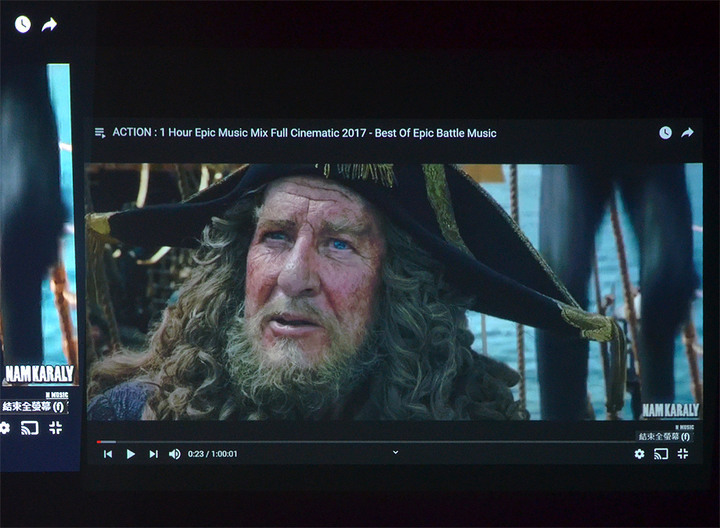Screen dimensions: 720x528
Task: Exit fullscreen in main player
Action: click(x=683, y=454)
